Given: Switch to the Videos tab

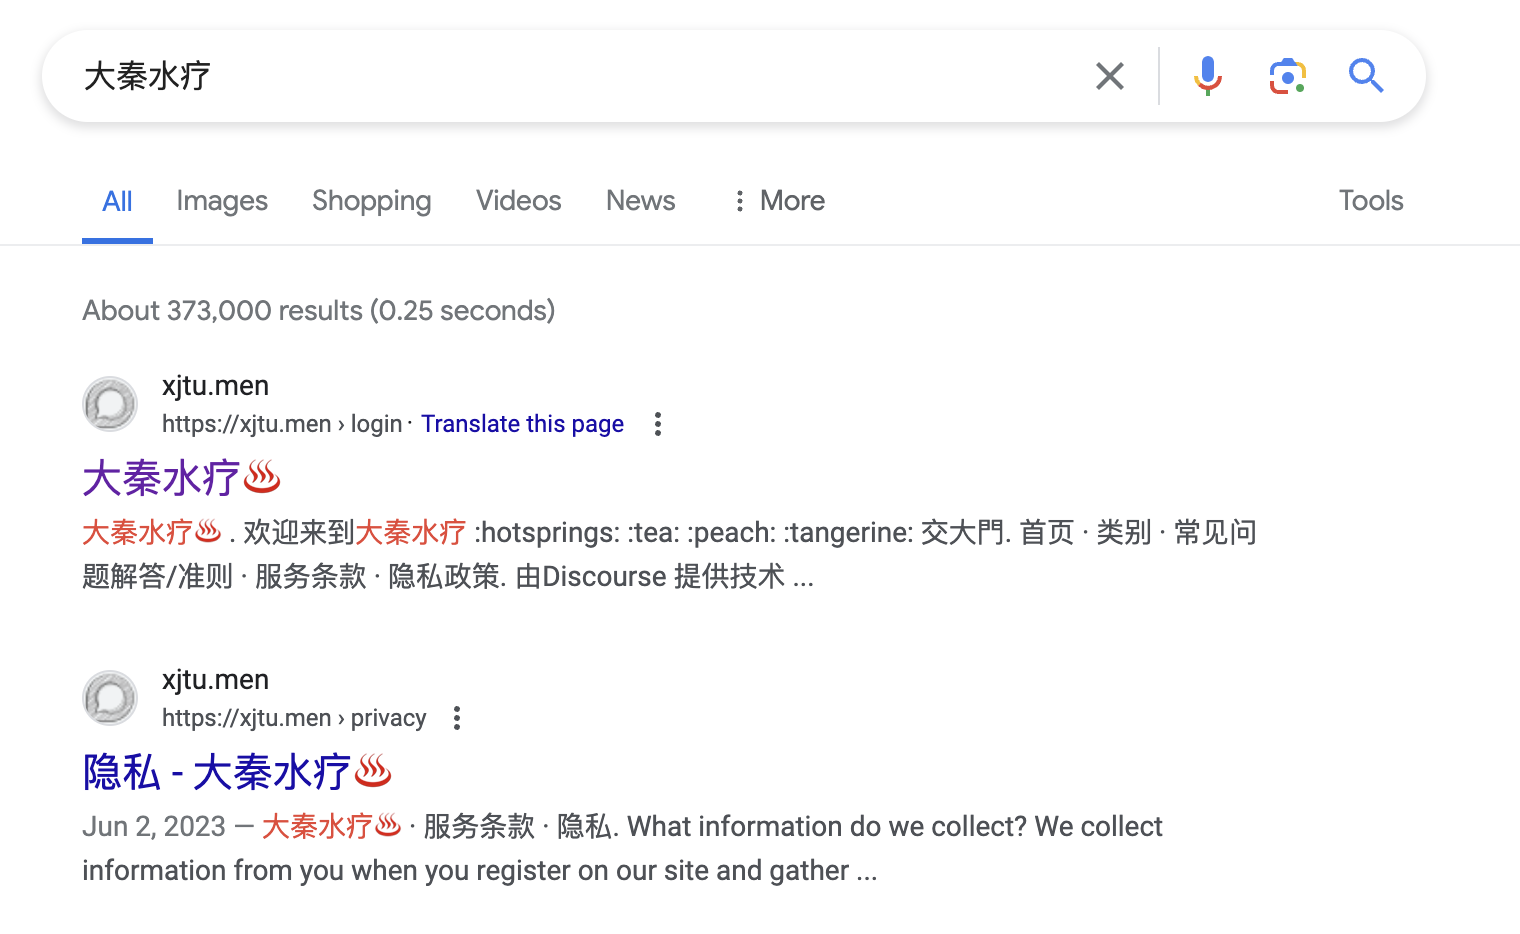Looking at the screenshot, I should (518, 201).
